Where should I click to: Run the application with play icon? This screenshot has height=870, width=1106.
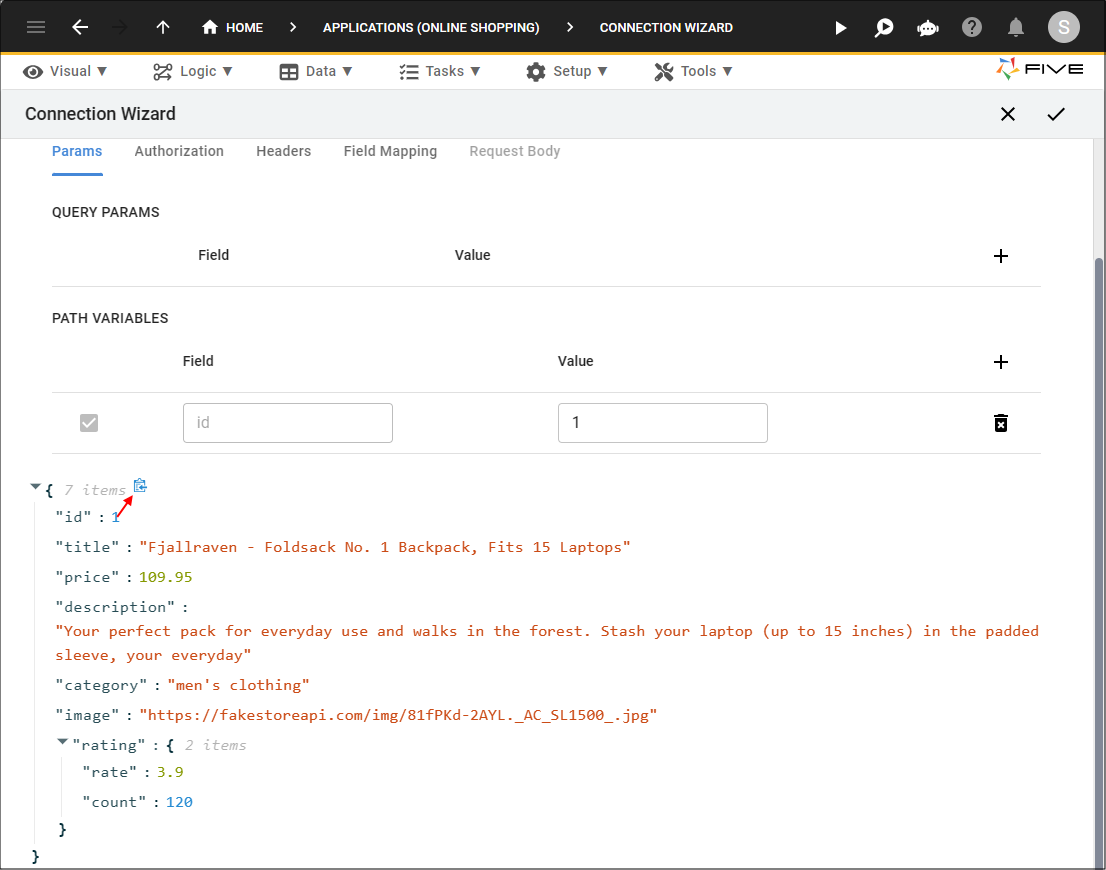point(840,28)
